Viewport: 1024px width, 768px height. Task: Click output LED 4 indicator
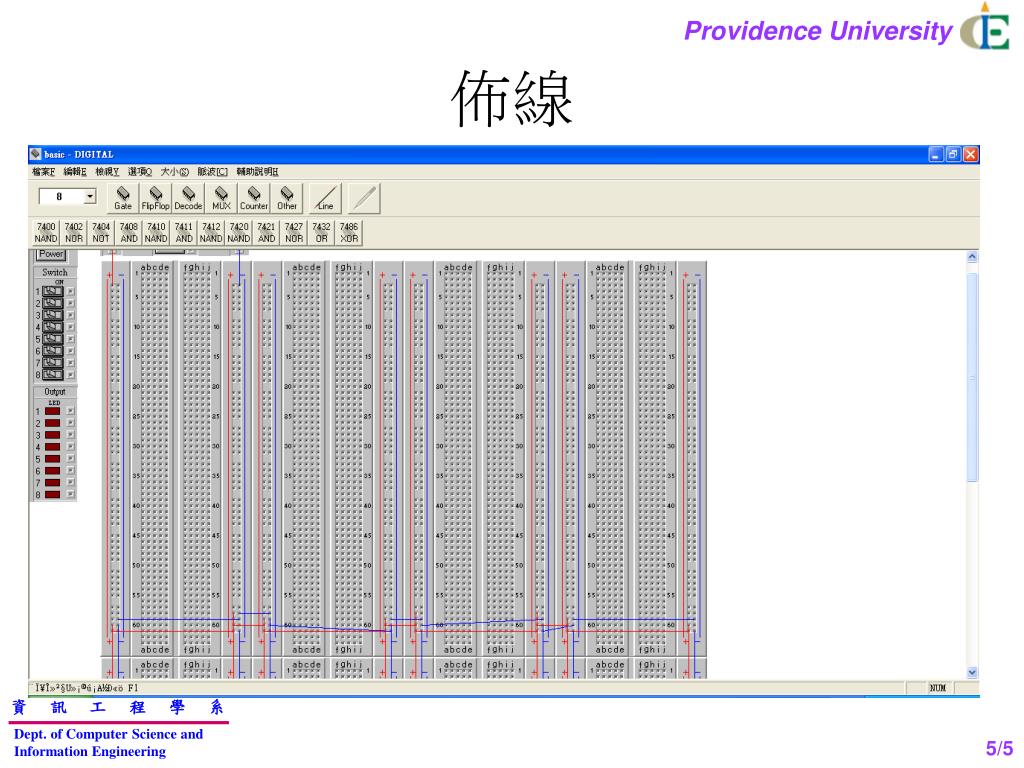[53, 447]
